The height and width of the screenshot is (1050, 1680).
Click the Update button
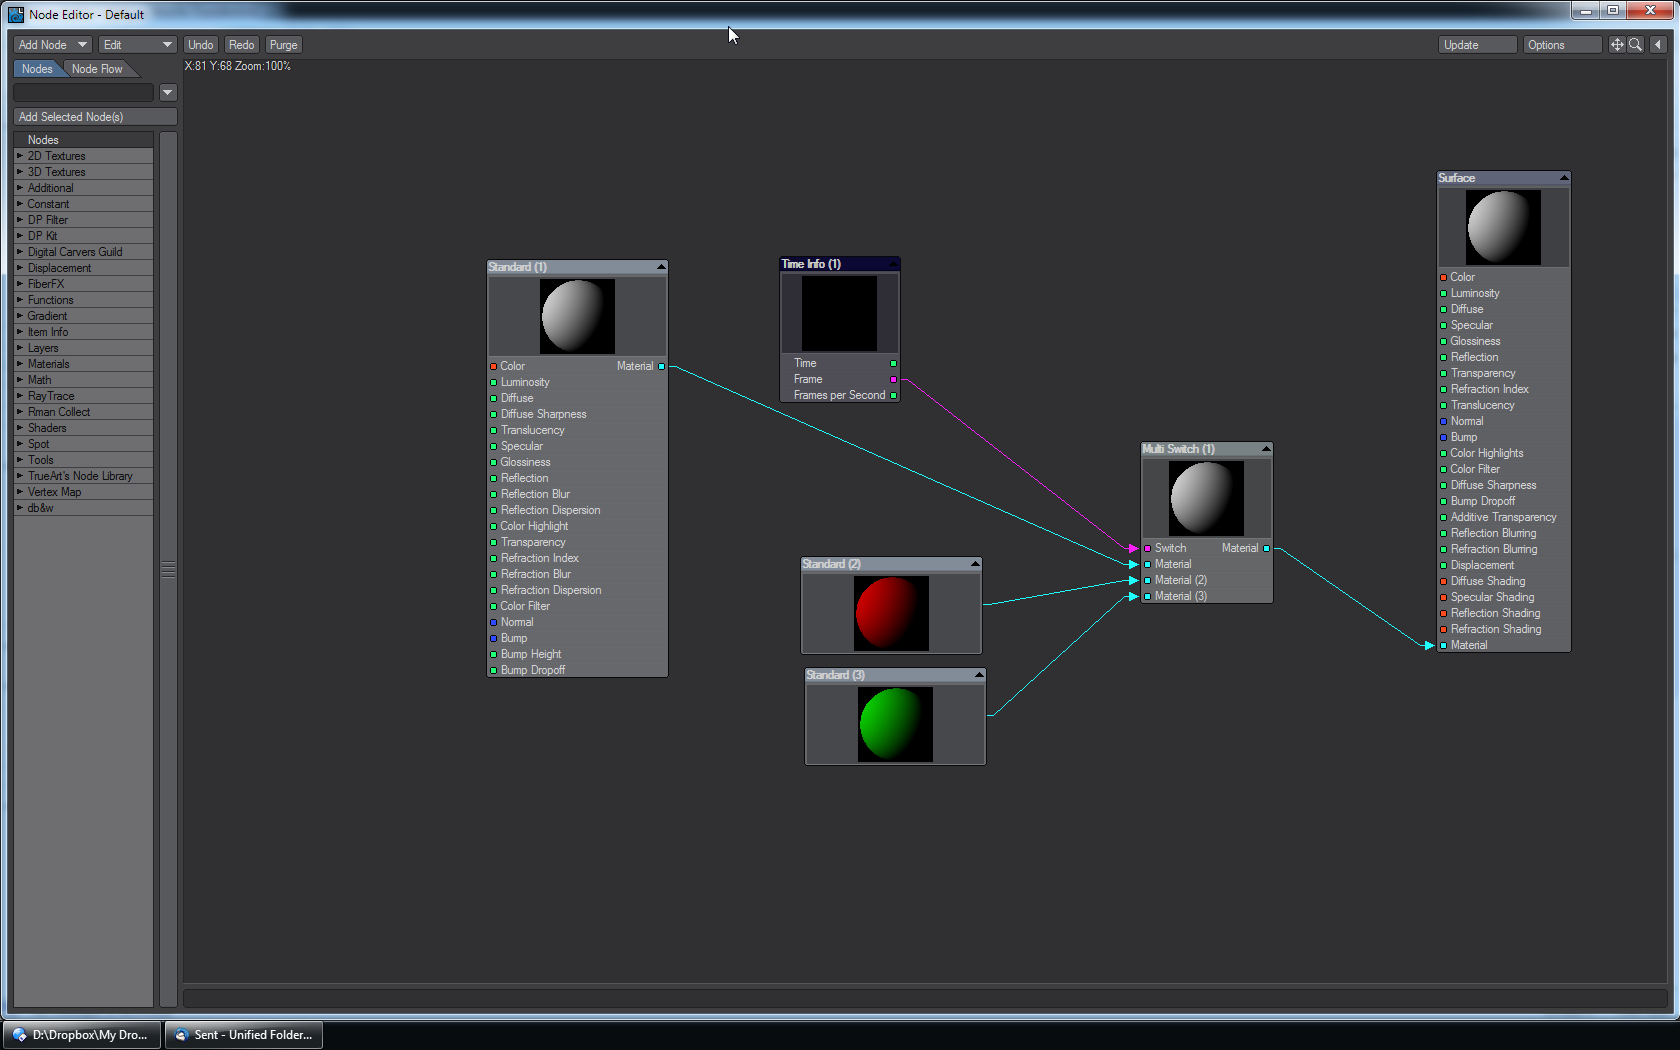pos(1477,45)
